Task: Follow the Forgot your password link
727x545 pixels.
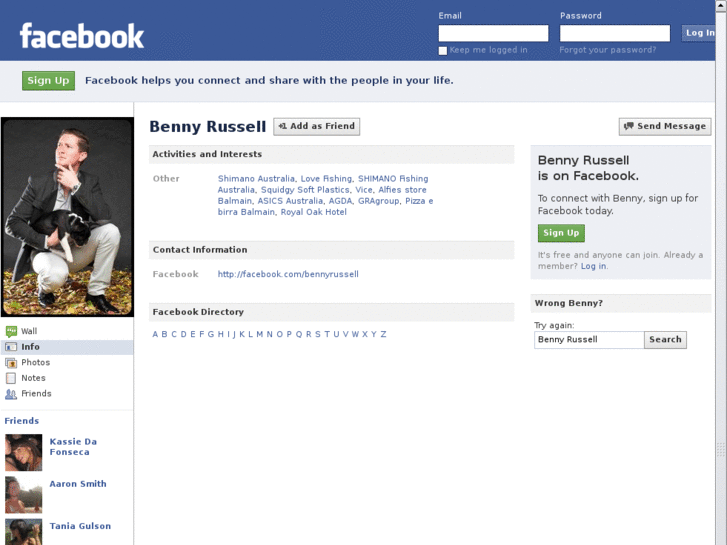Action: coord(607,50)
